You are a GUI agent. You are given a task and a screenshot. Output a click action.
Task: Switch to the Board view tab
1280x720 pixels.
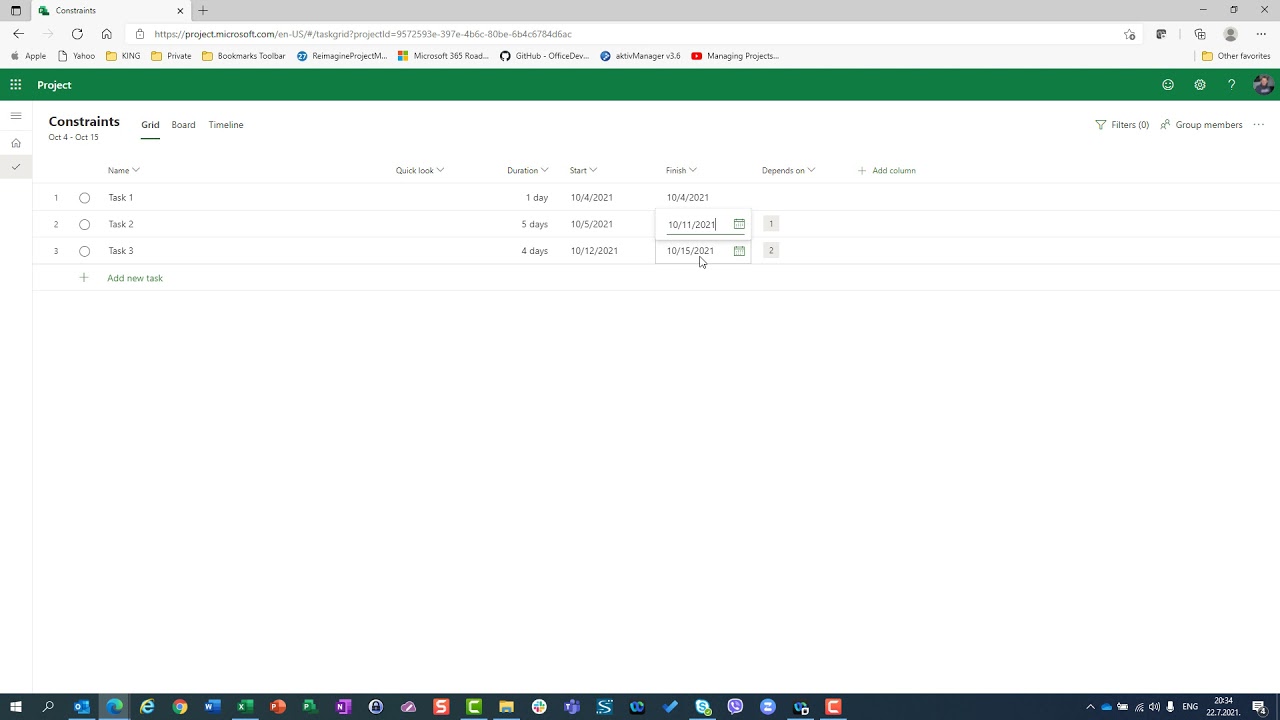183,125
